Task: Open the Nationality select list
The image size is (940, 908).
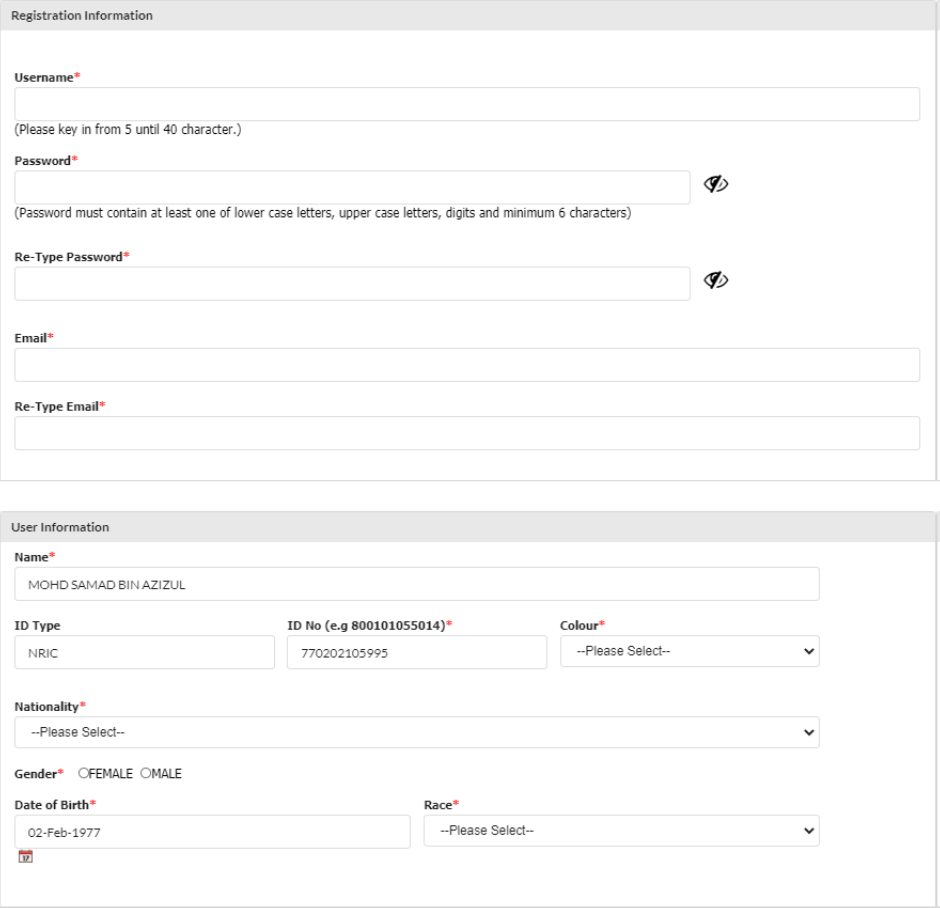Action: tap(416, 732)
